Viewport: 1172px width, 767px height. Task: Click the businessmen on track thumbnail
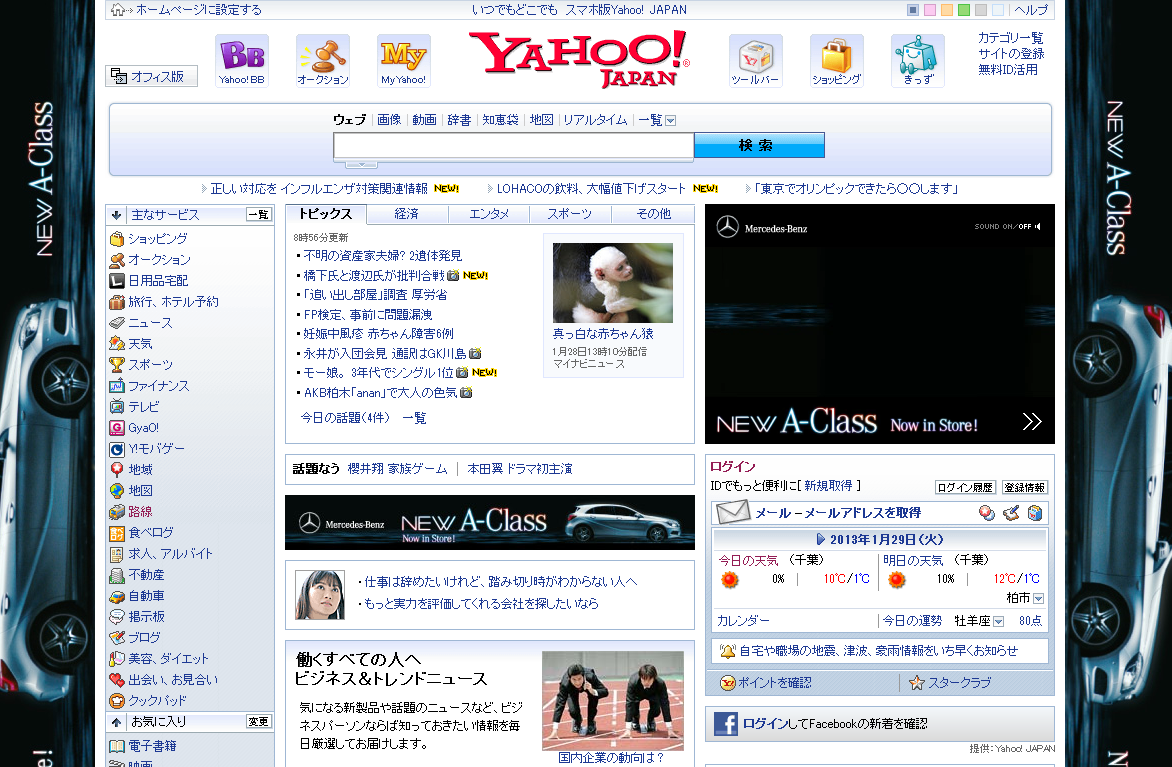point(613,700)
